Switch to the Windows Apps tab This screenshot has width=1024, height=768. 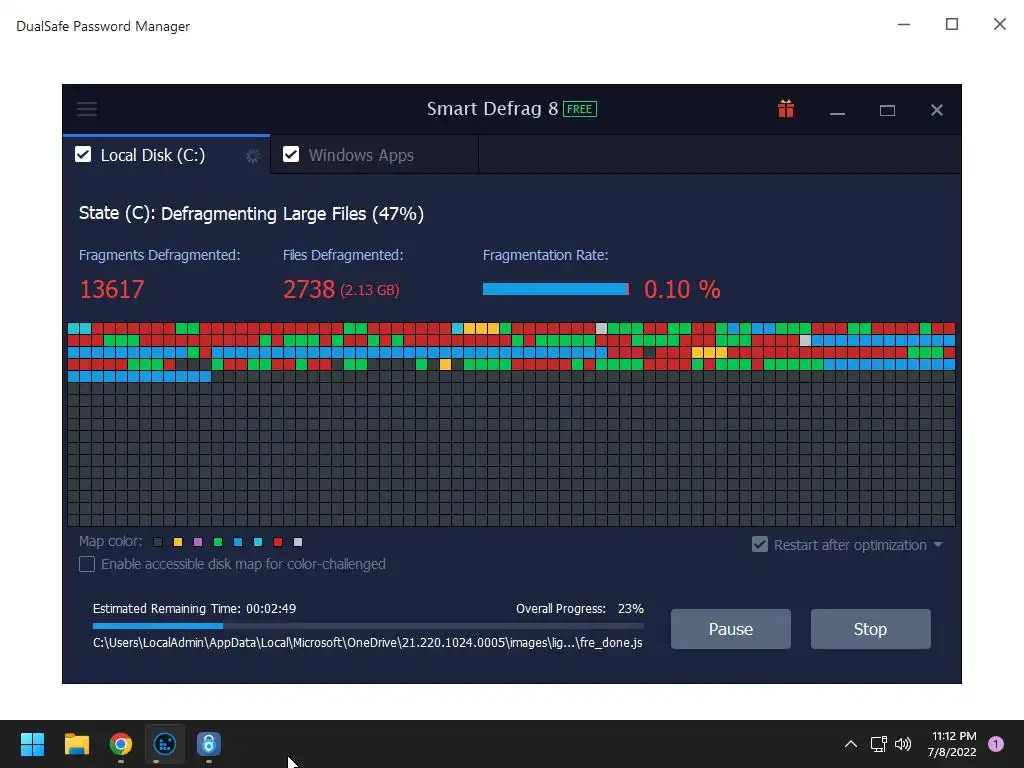tap(374, 155)
